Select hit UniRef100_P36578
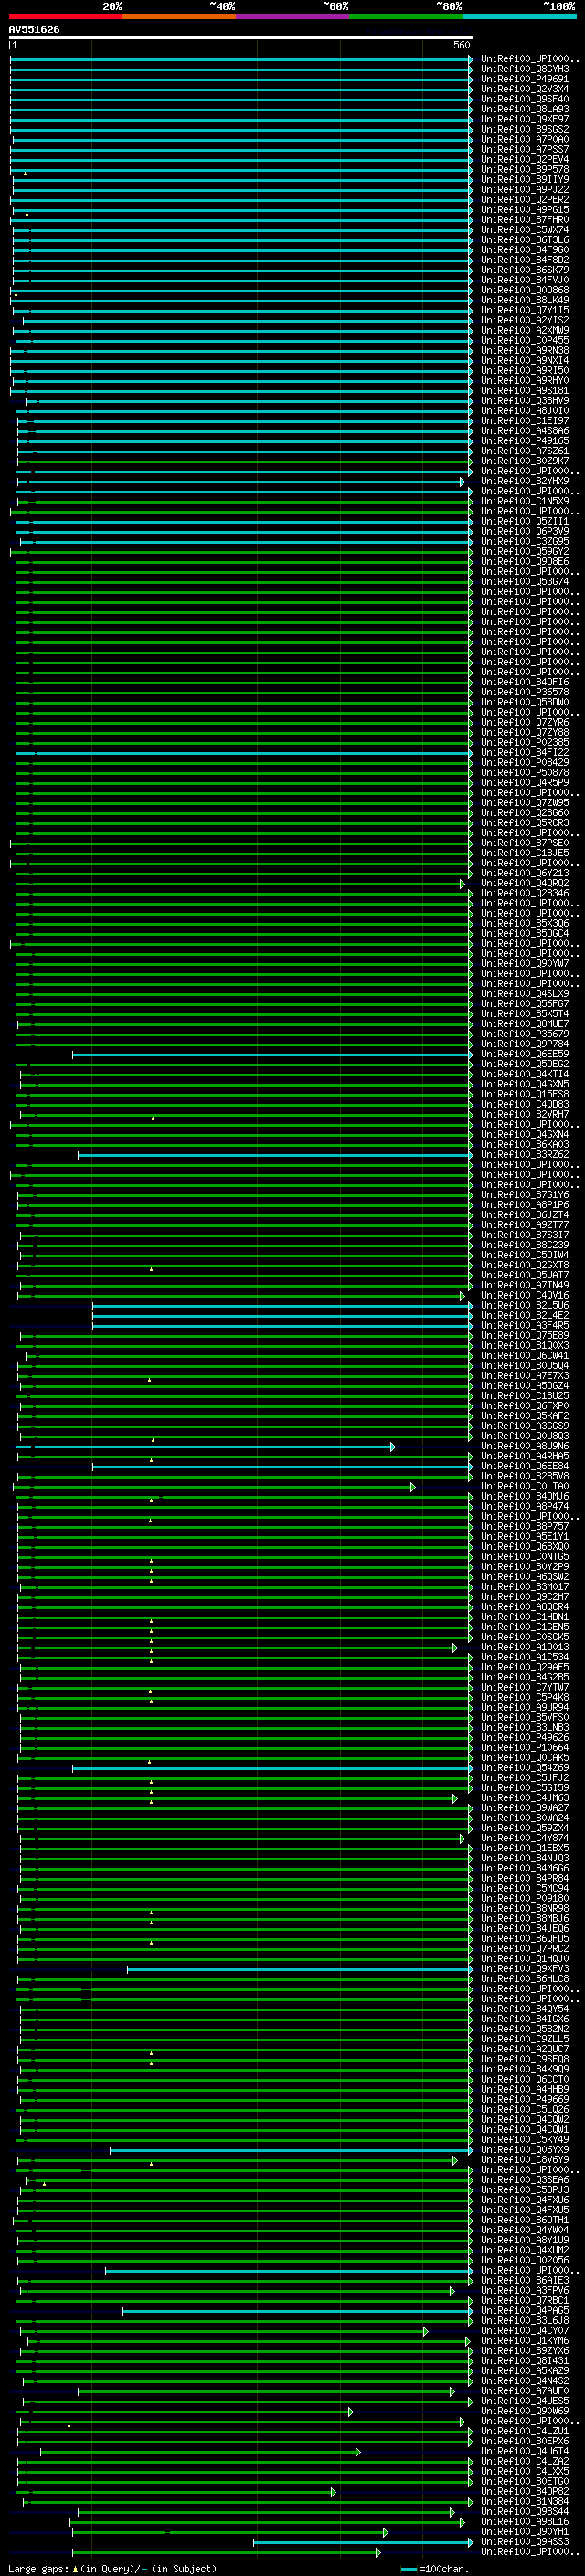The height and width of the screenshot is (2576, 585). point(525,692)
